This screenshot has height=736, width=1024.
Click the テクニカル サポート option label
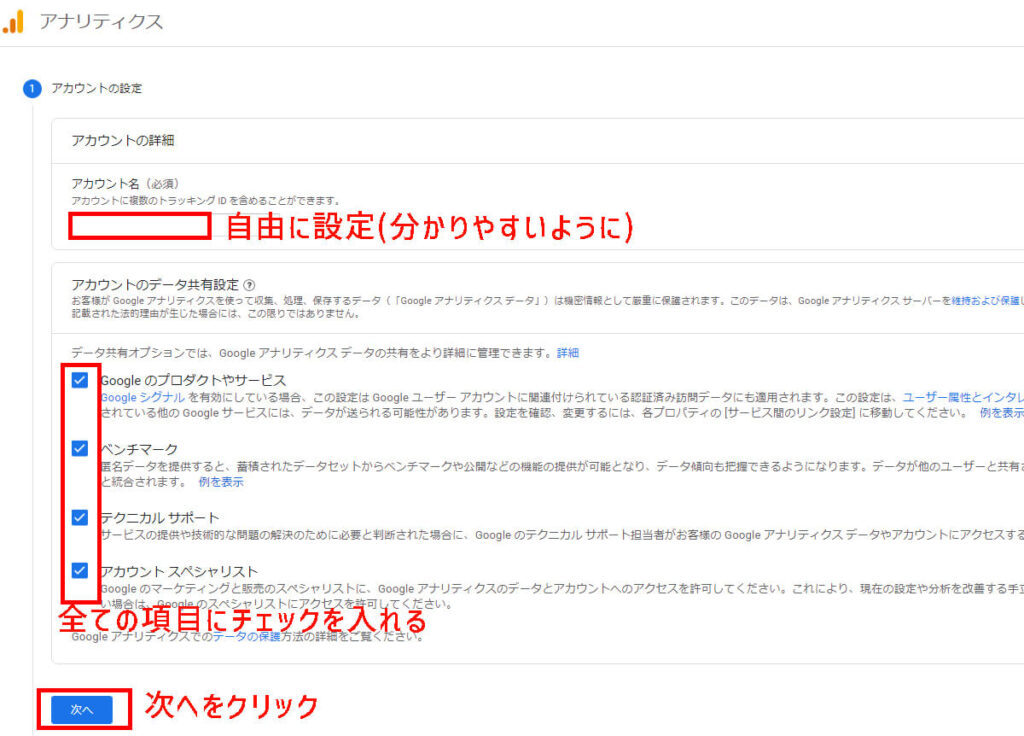[160, 518]
